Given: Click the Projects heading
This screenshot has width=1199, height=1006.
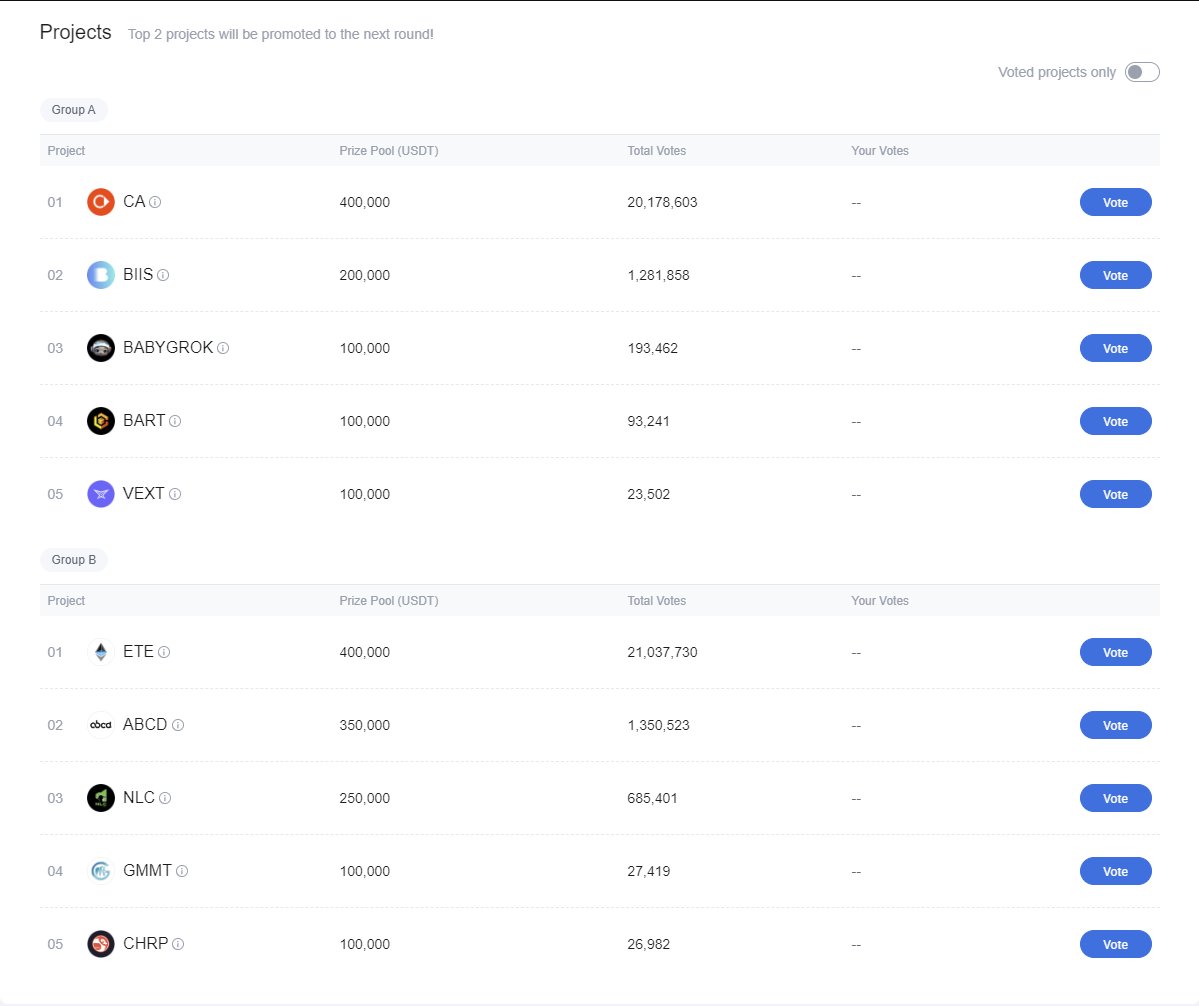Looking at the screenshot, I should pyautogui.click(x=76, y=32).
